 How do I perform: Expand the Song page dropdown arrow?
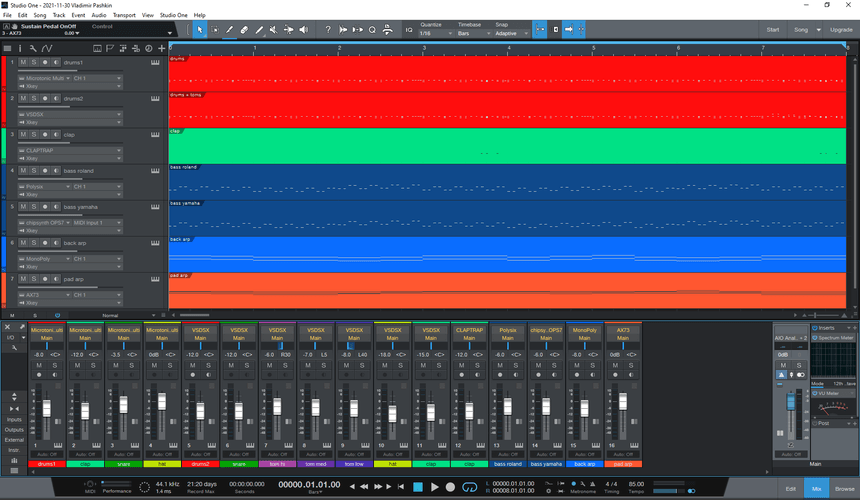click(x=819, y=30)
